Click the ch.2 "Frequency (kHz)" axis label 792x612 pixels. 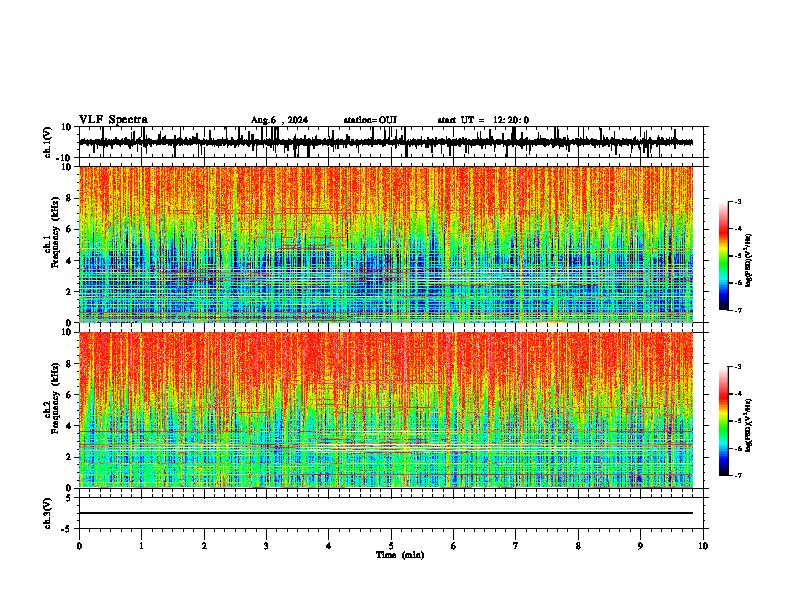tap(55, 398)
